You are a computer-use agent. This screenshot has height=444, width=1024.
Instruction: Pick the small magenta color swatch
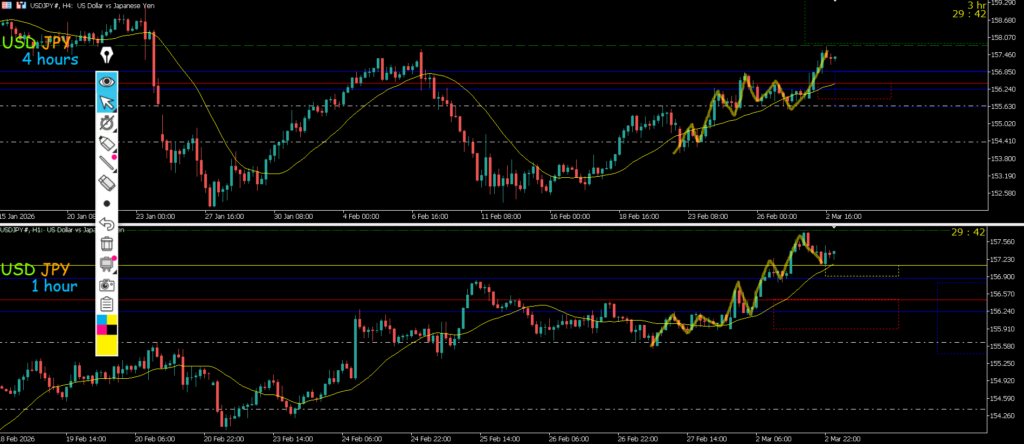click(x=101, y=328)
